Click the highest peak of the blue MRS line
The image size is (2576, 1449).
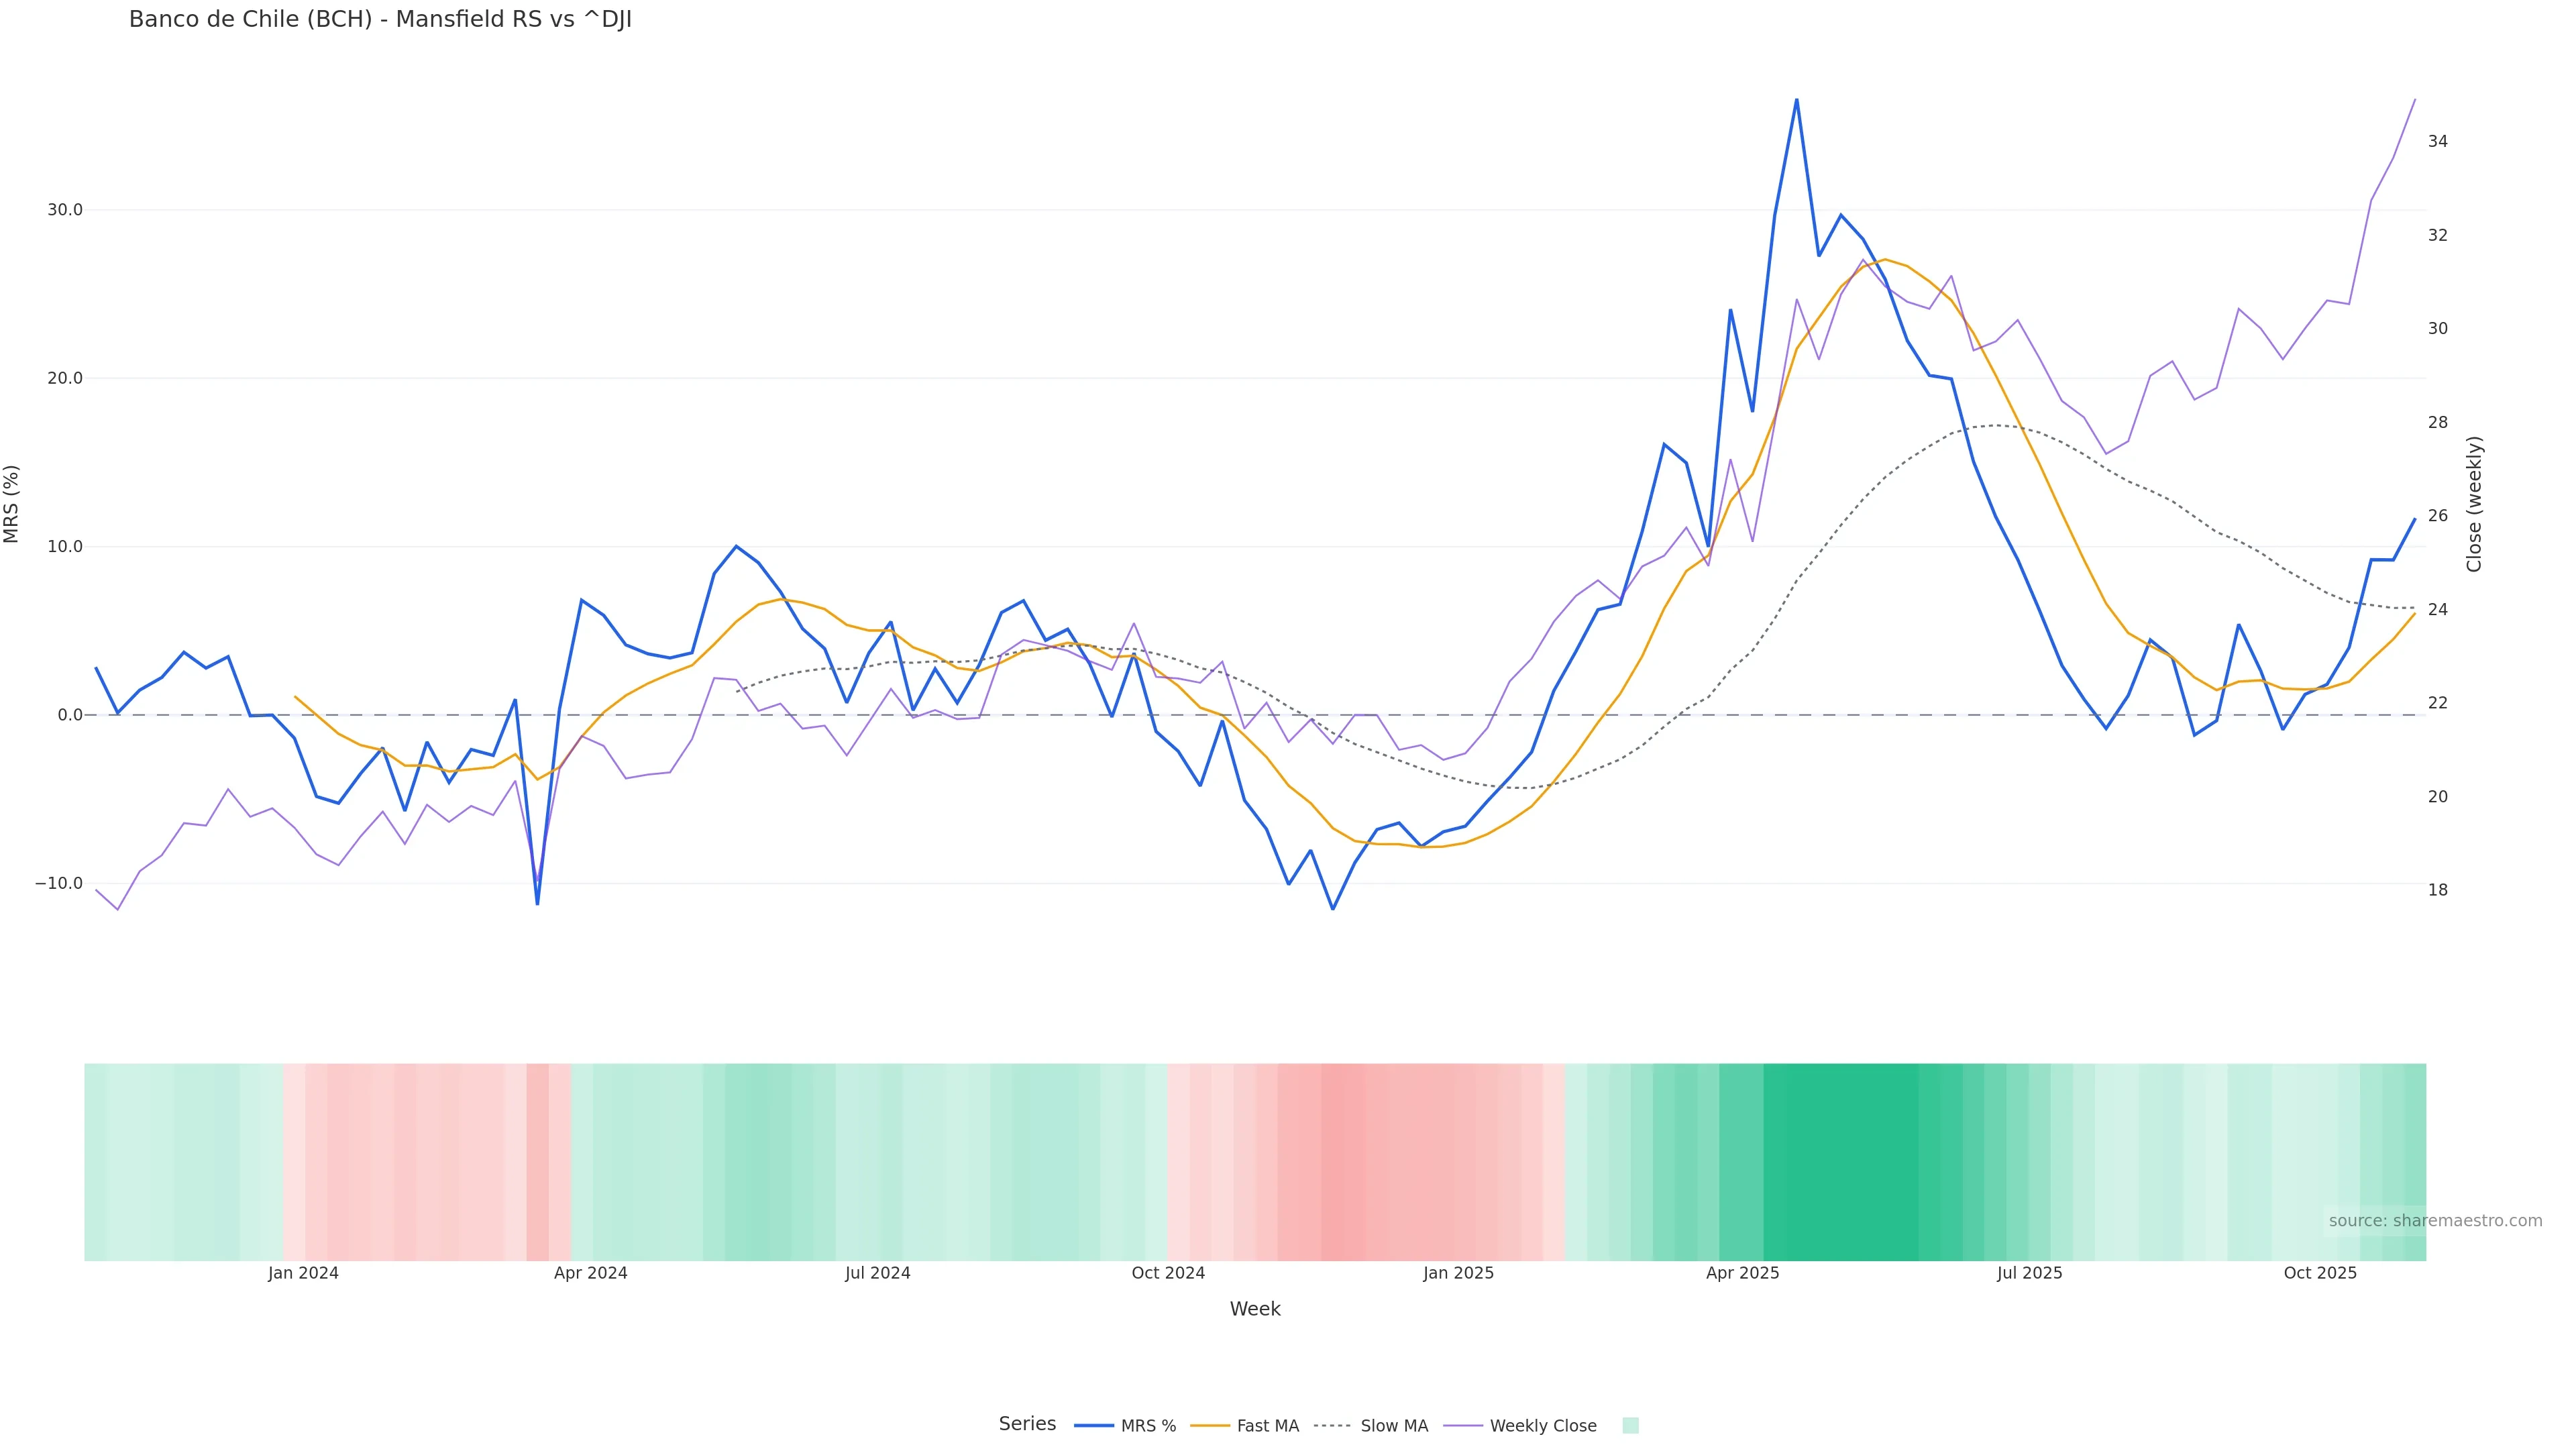pyautogui.click(x=1796, y=100)
